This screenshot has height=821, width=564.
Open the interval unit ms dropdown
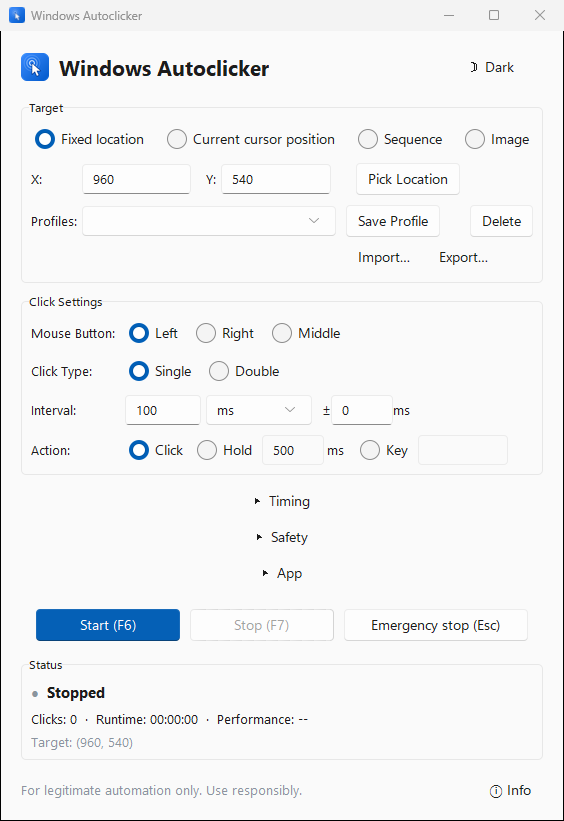click(259, 410)
